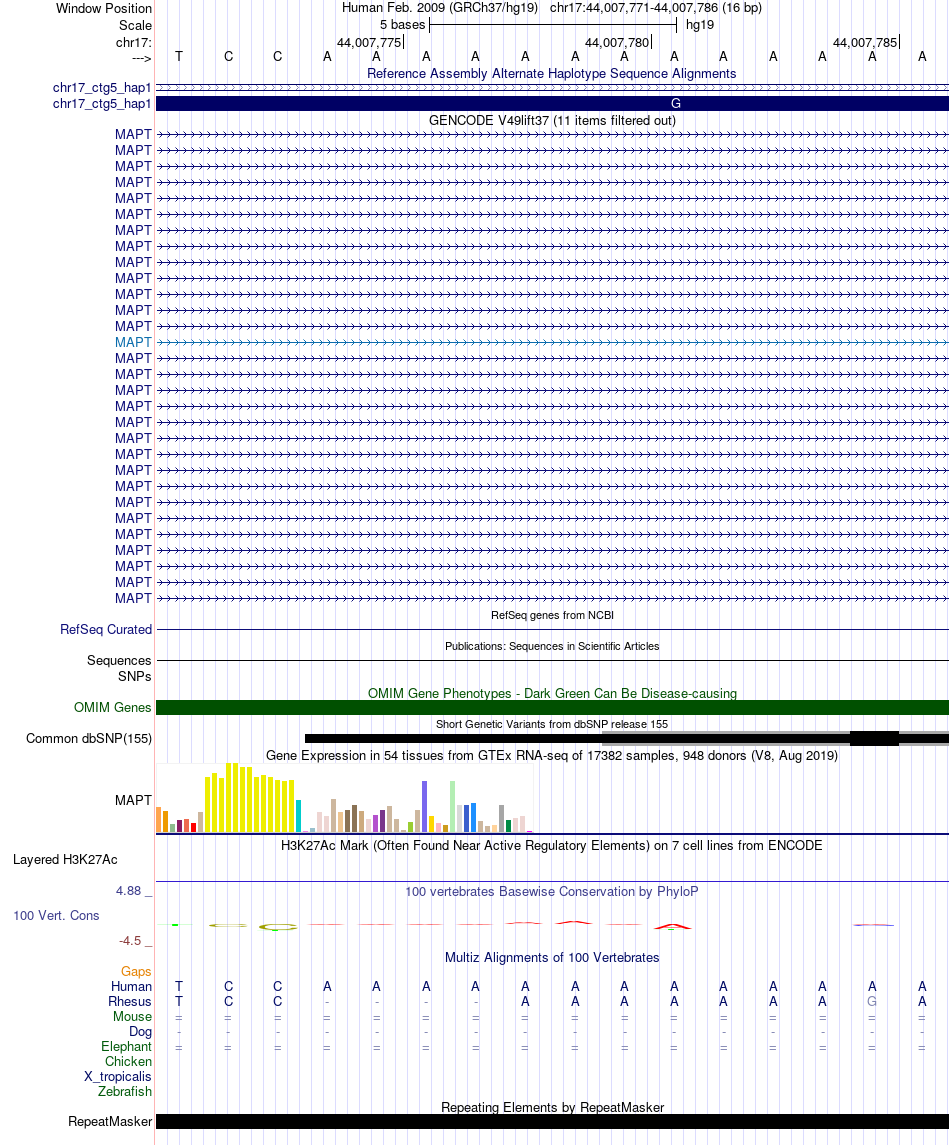
Task: Click '100 vertebrates Basewise Conservation by PhyloP' title
Action: coord(552,892)
